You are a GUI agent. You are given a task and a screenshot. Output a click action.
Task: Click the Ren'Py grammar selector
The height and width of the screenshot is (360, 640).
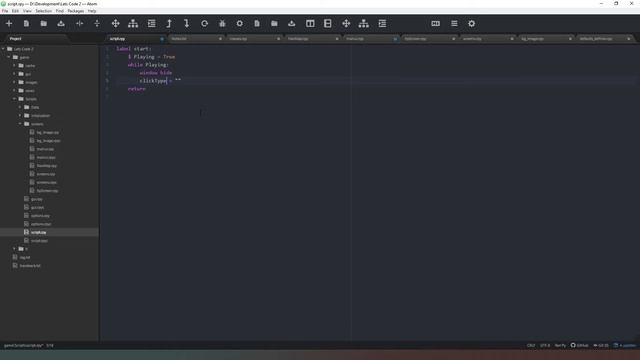coord(560,345)
